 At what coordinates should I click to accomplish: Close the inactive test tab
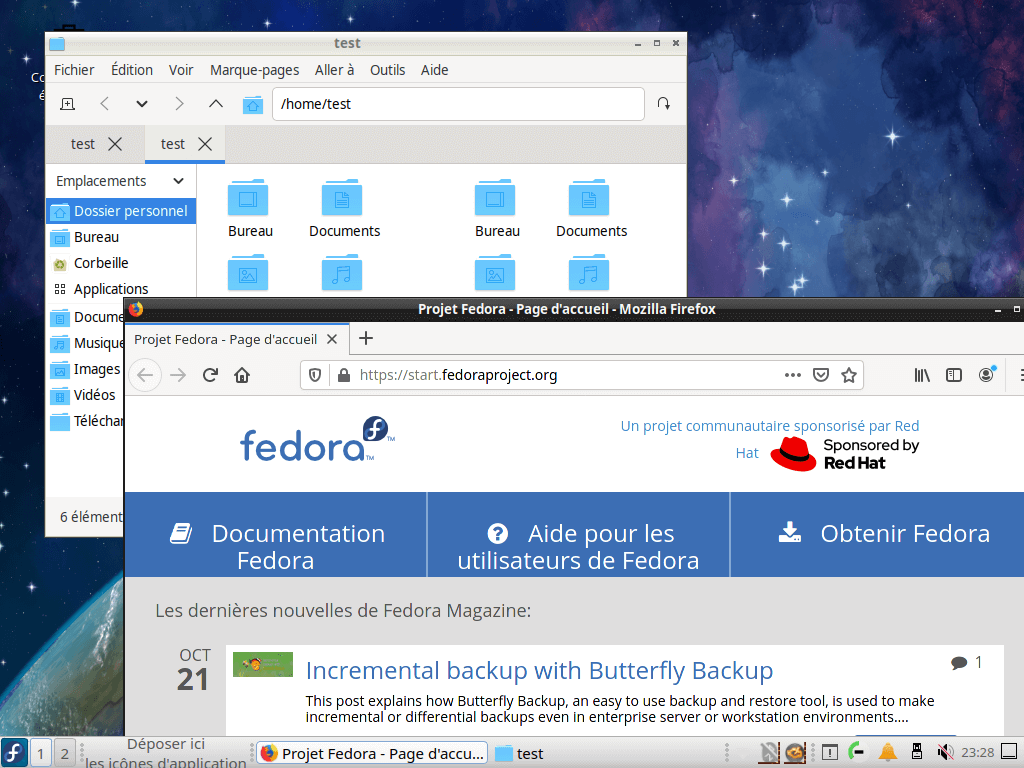tap(115, 144)
